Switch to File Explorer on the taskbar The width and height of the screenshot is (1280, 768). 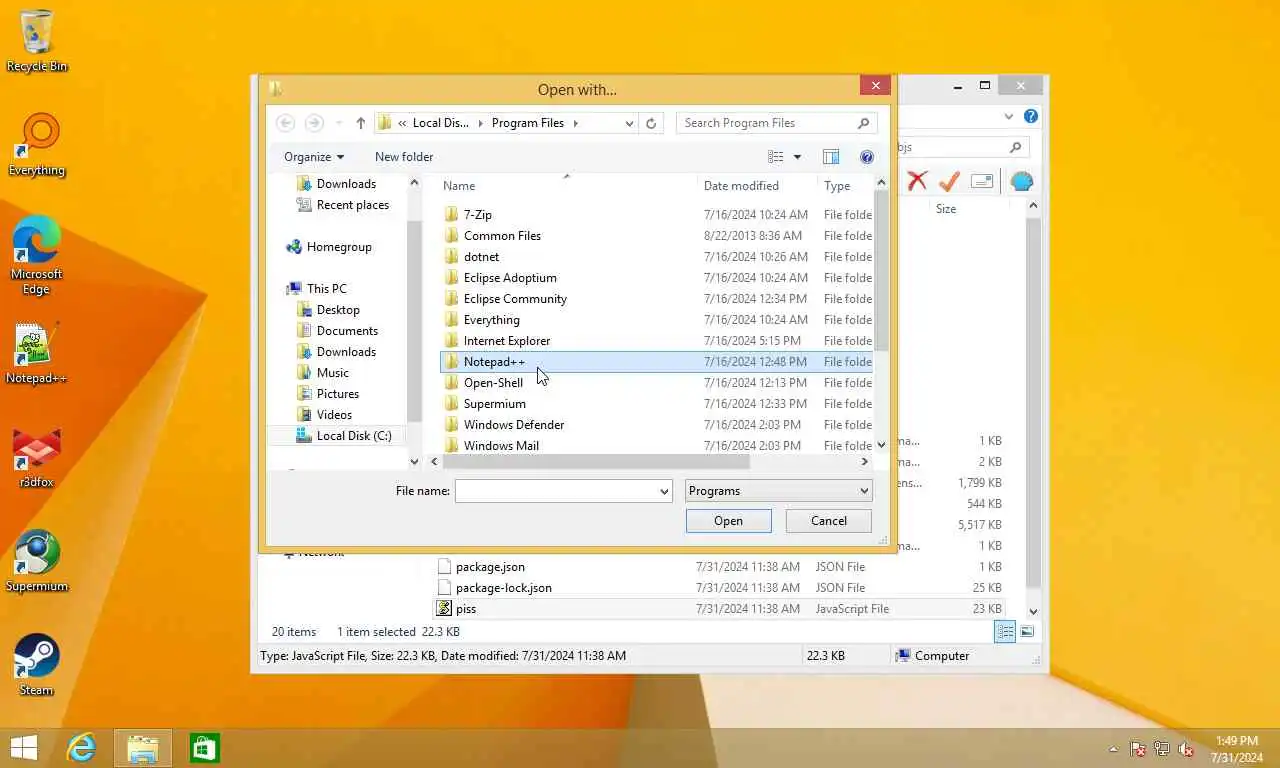click(143, 747)
